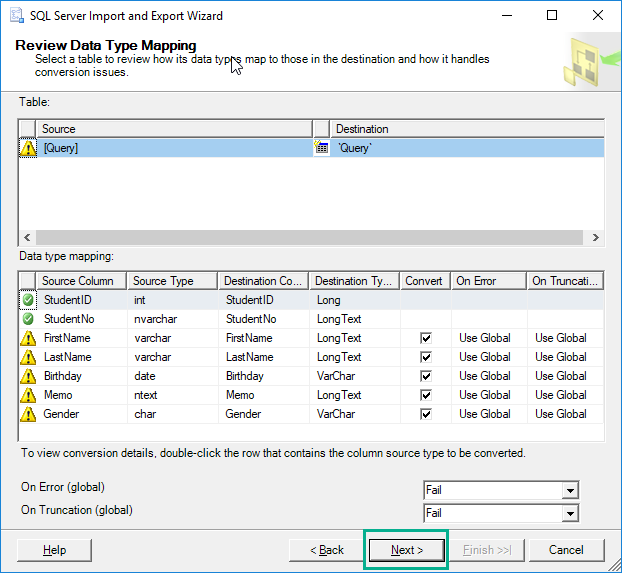Click warning icon for Memo row
Image resolution: width=622 pixels, height=573 pixels.
point(28,395)
